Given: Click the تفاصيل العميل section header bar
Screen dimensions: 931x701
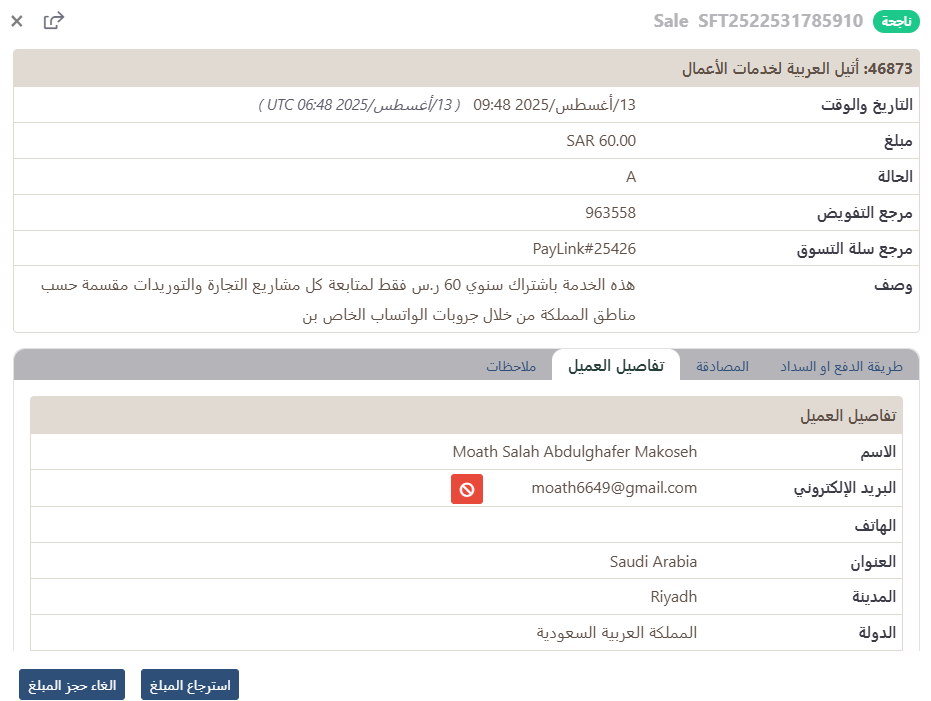Looking at the screenshot, I should coord(466,415).
